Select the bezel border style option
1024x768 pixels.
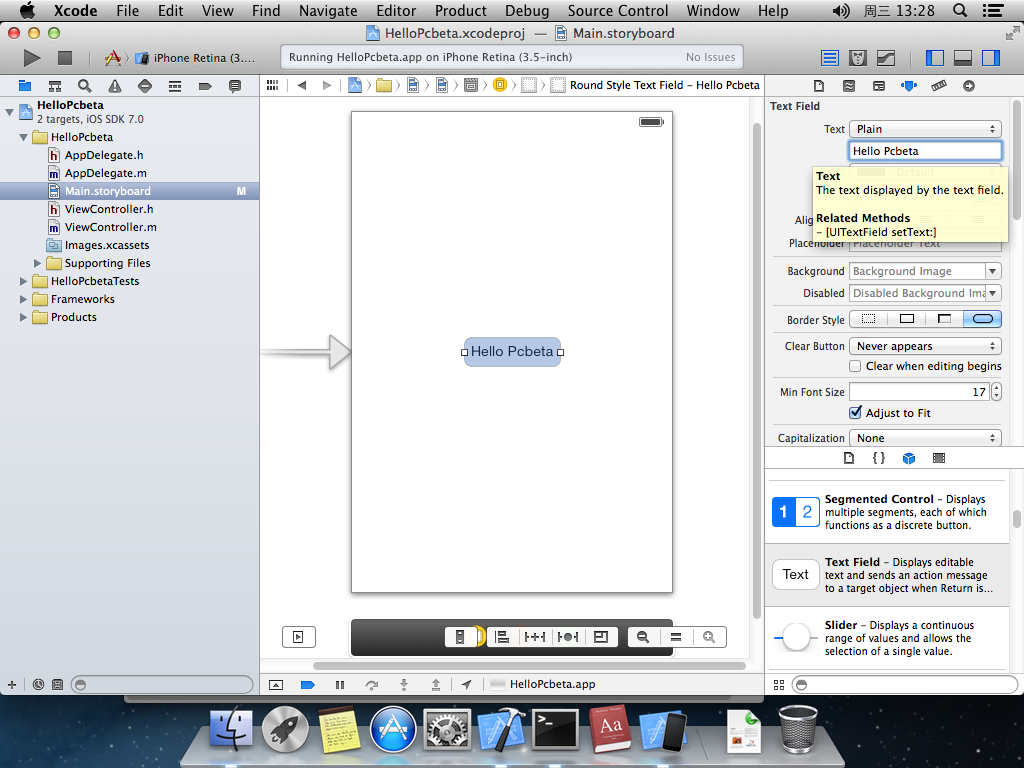(x=944, y=319)
